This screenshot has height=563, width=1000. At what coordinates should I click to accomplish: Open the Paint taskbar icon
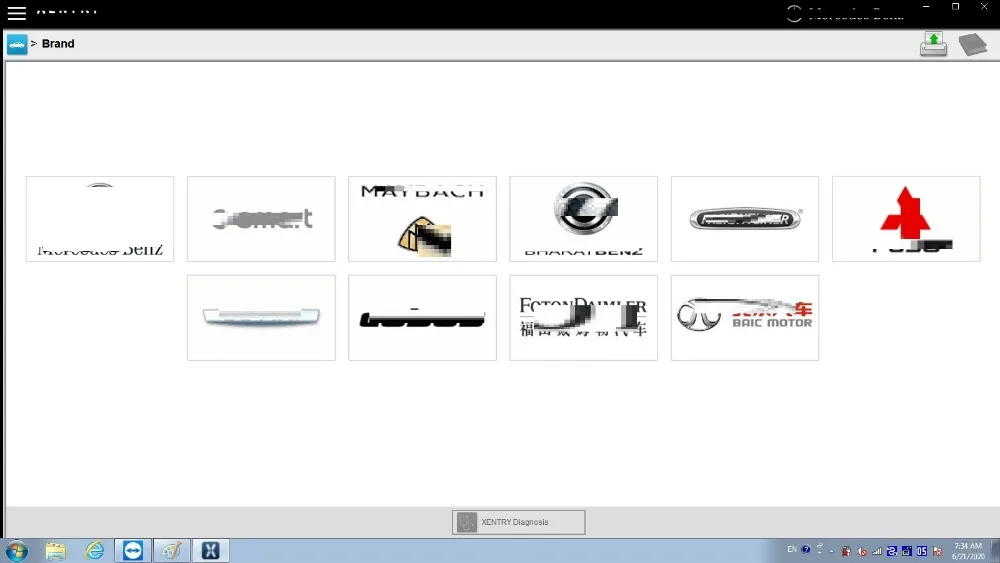(x=172, y=550)
